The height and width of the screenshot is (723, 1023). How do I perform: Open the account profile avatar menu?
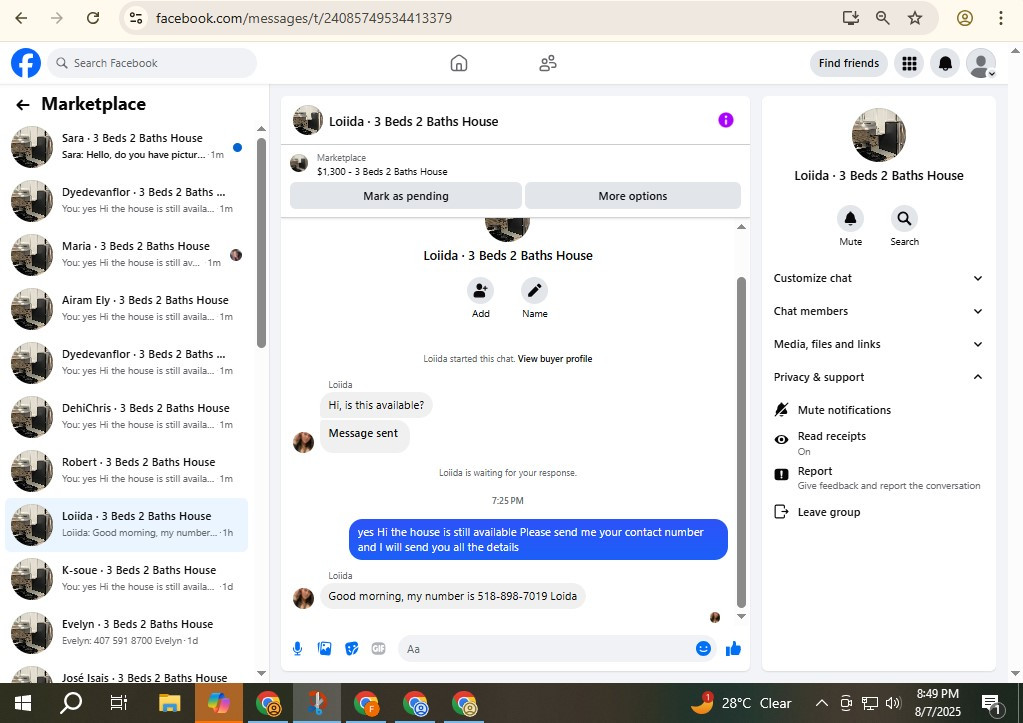click(981, 63)
